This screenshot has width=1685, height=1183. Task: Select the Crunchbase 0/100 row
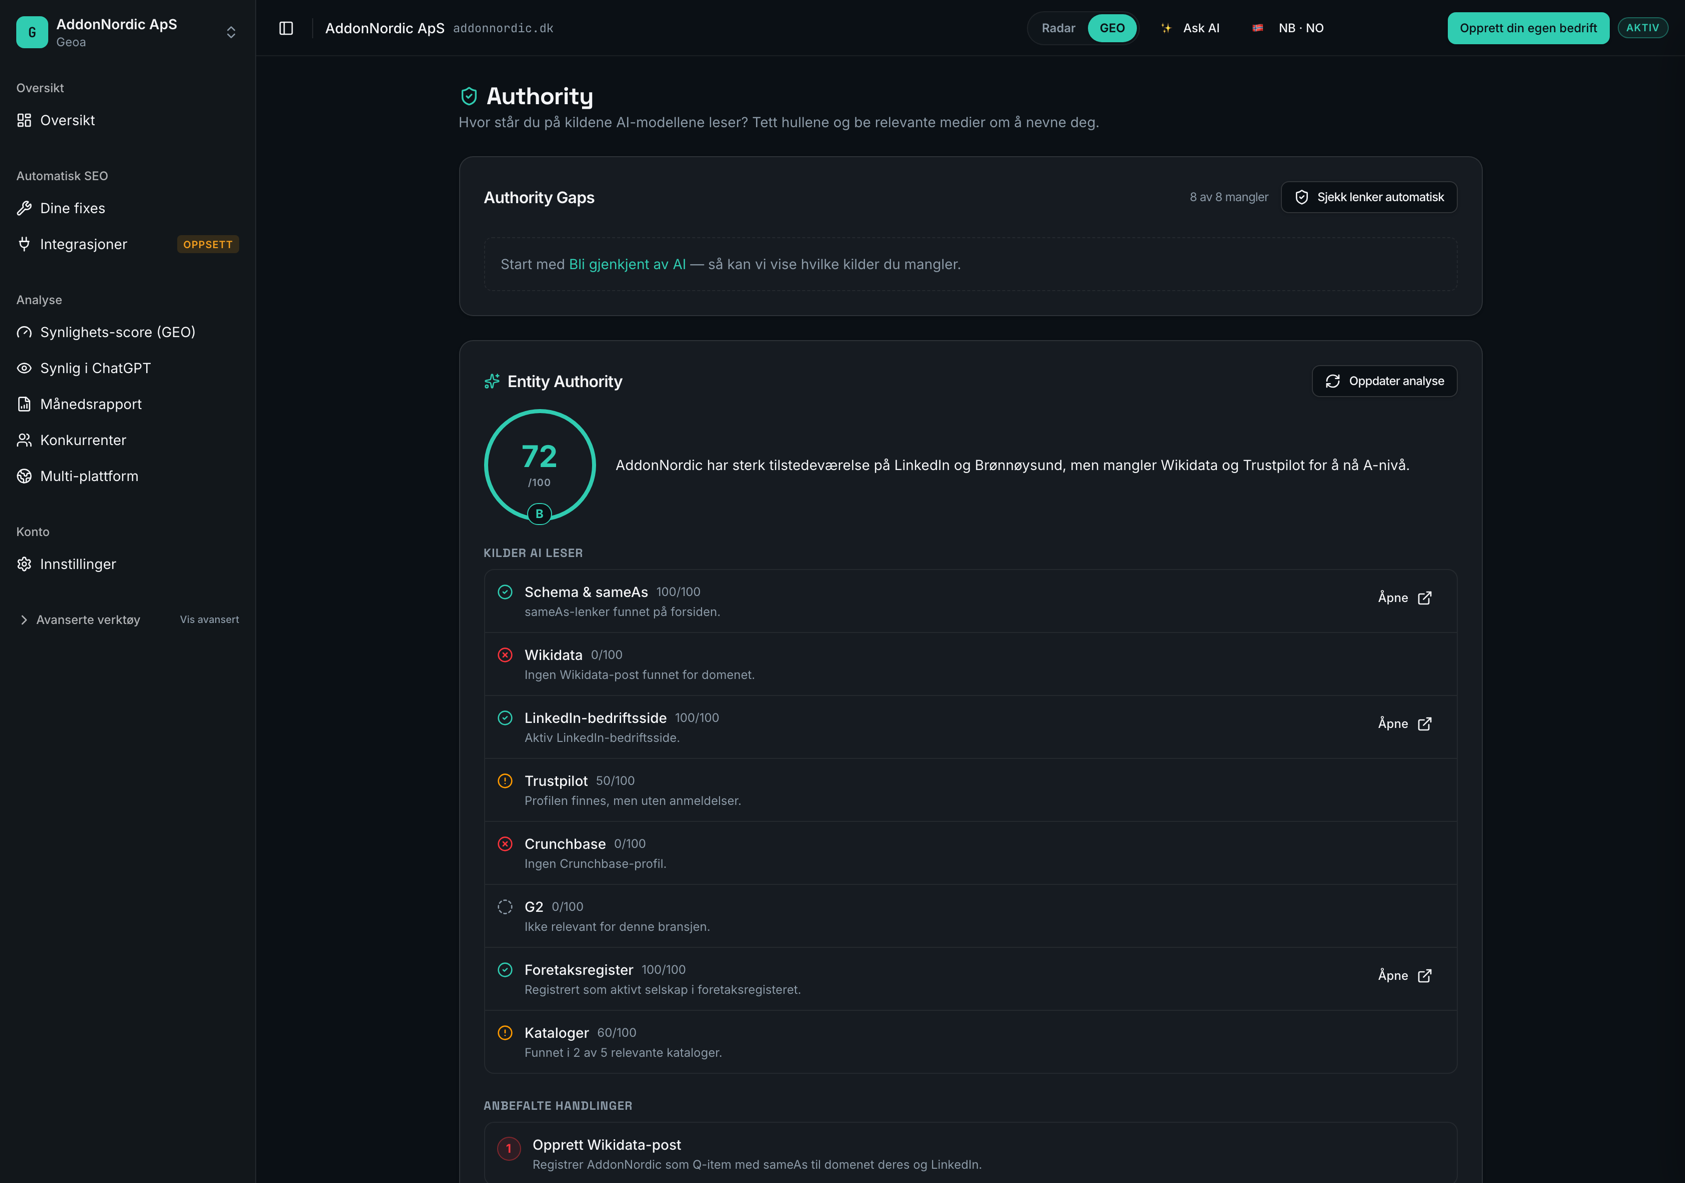[x=970, y=853]
